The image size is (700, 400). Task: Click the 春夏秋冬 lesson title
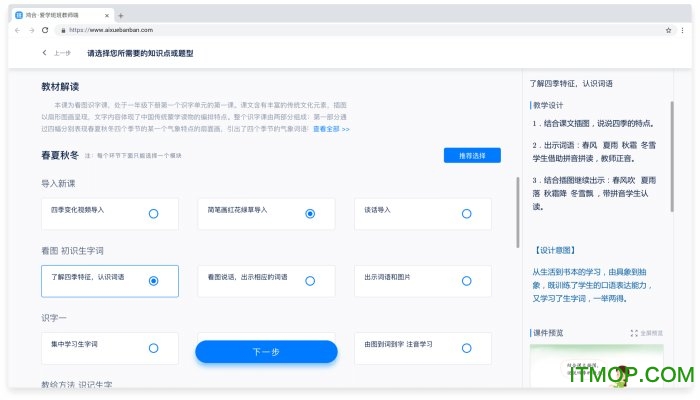point(60,155)
